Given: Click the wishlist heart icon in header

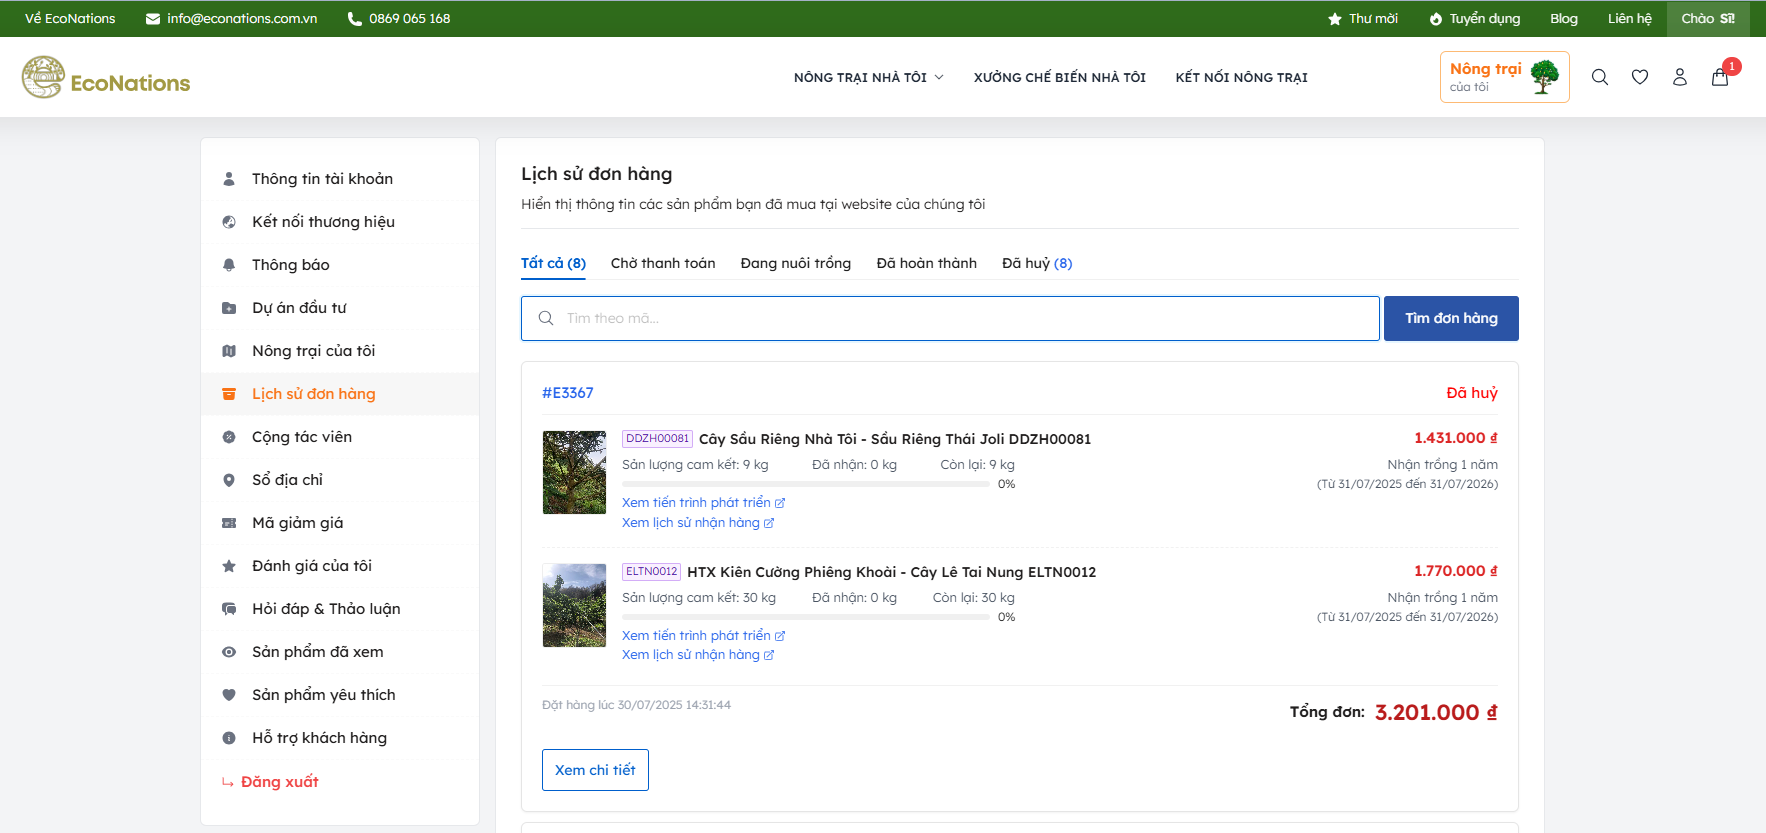Looking at the screenshot, I should coord(1640,77).
